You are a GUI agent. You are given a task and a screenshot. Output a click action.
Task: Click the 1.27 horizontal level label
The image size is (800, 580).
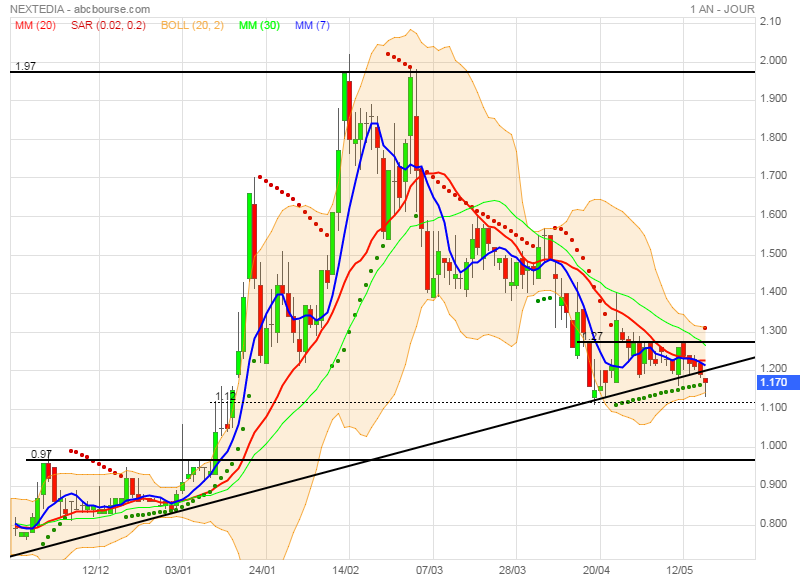(x=593, y=336)
